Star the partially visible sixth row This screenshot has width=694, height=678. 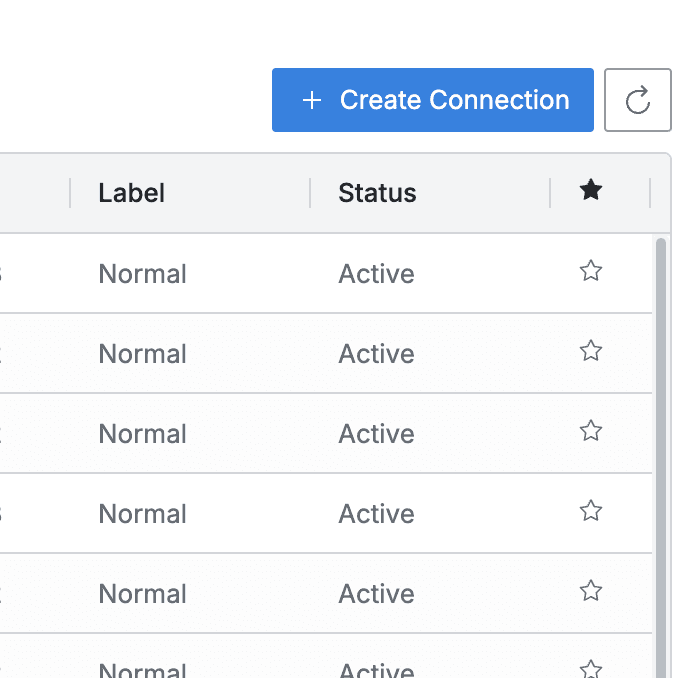[x=591, y=668]
